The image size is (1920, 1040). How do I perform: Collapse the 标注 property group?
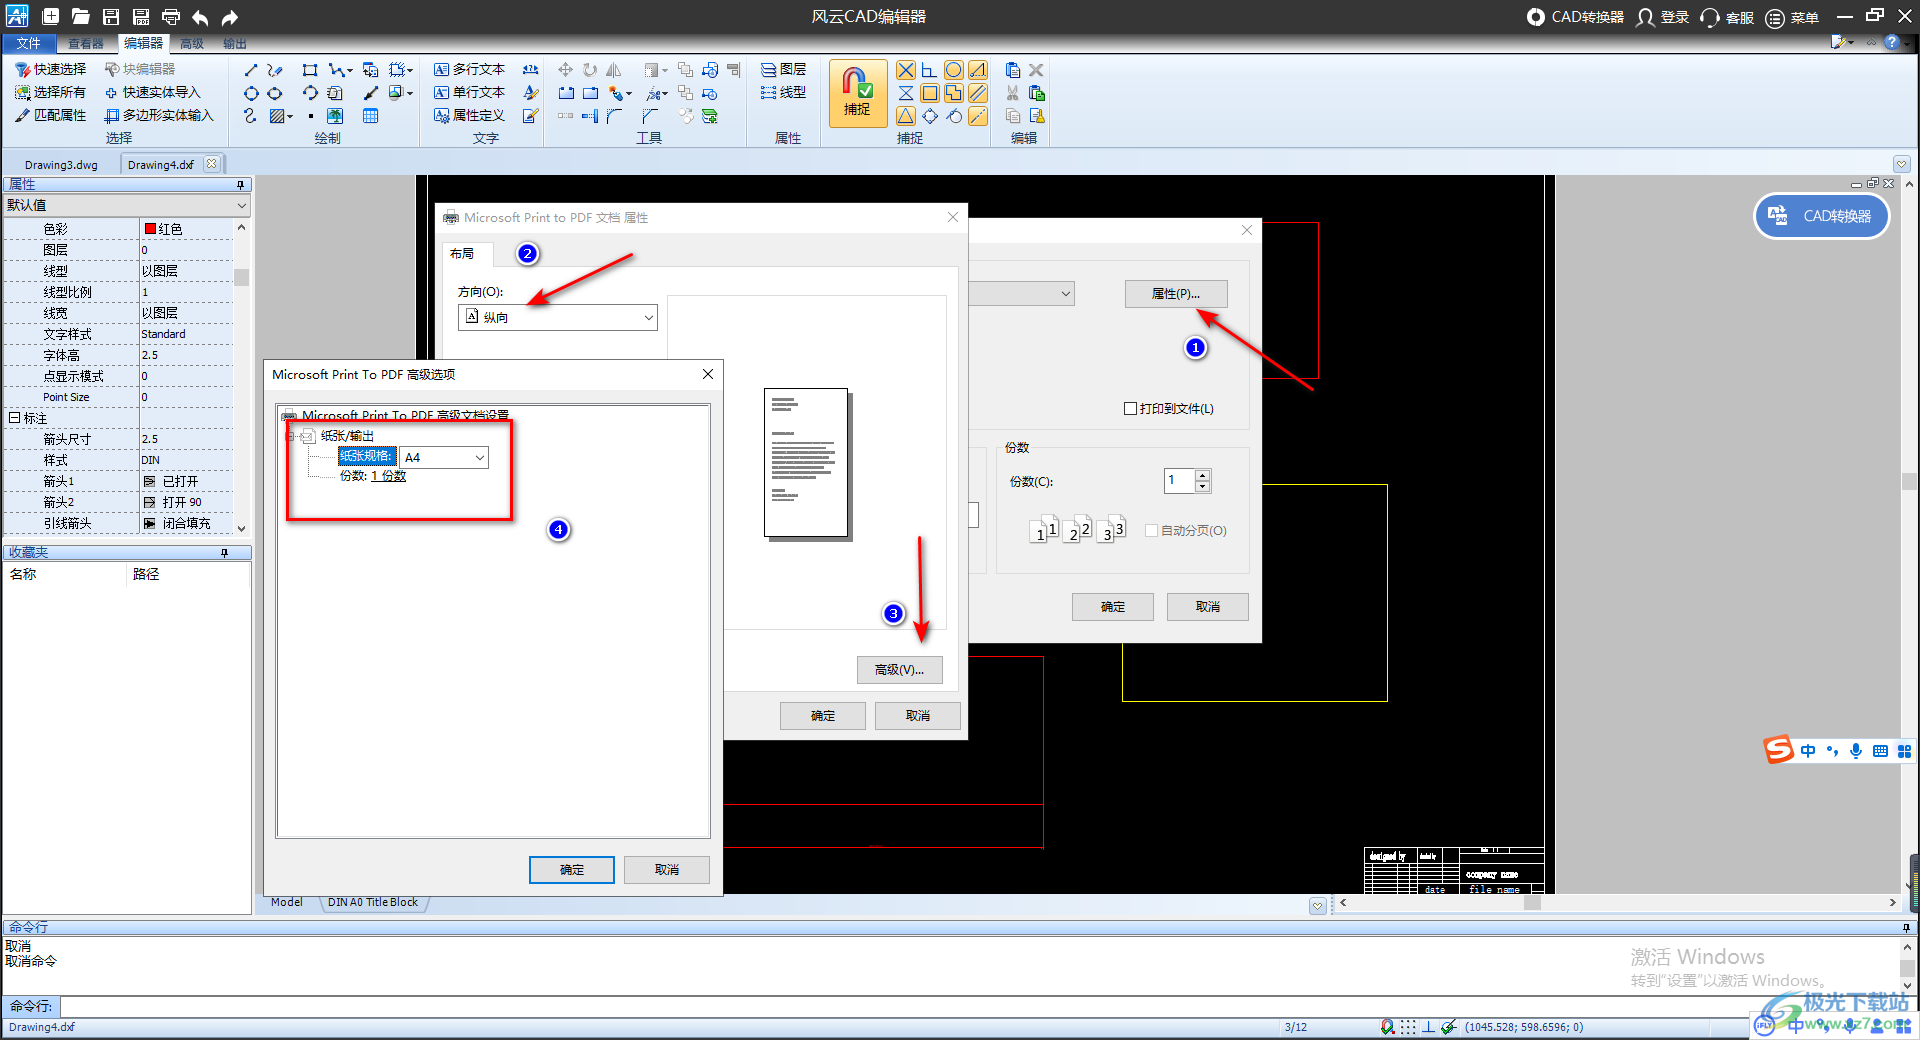click(14, 418)
